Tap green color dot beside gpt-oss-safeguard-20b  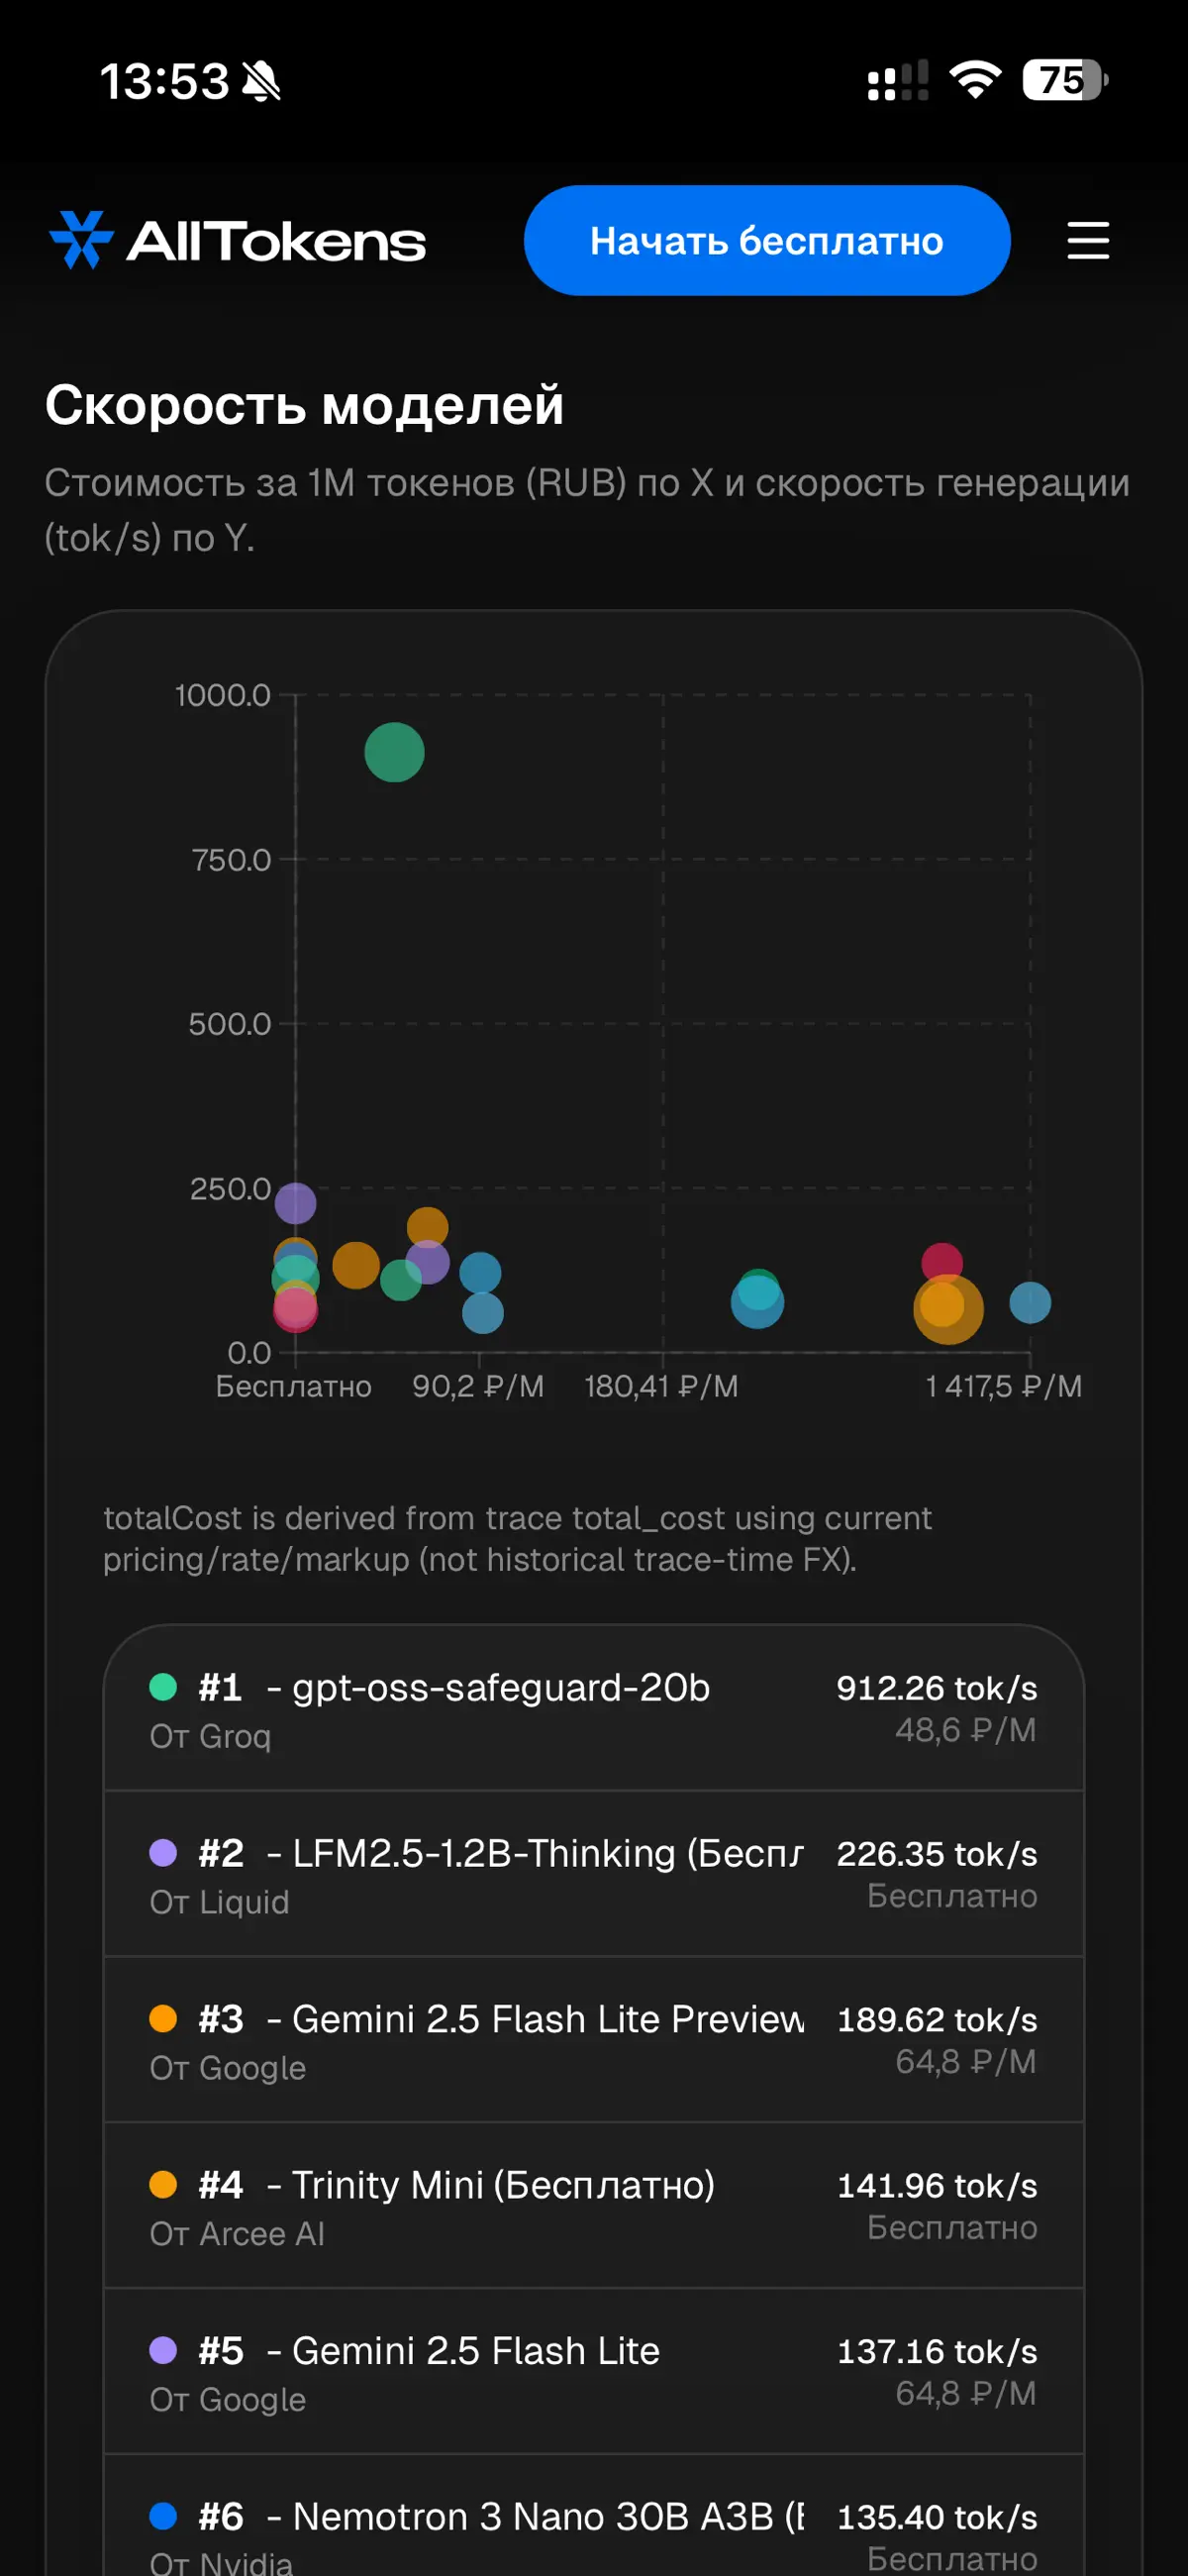point(163,1687)
